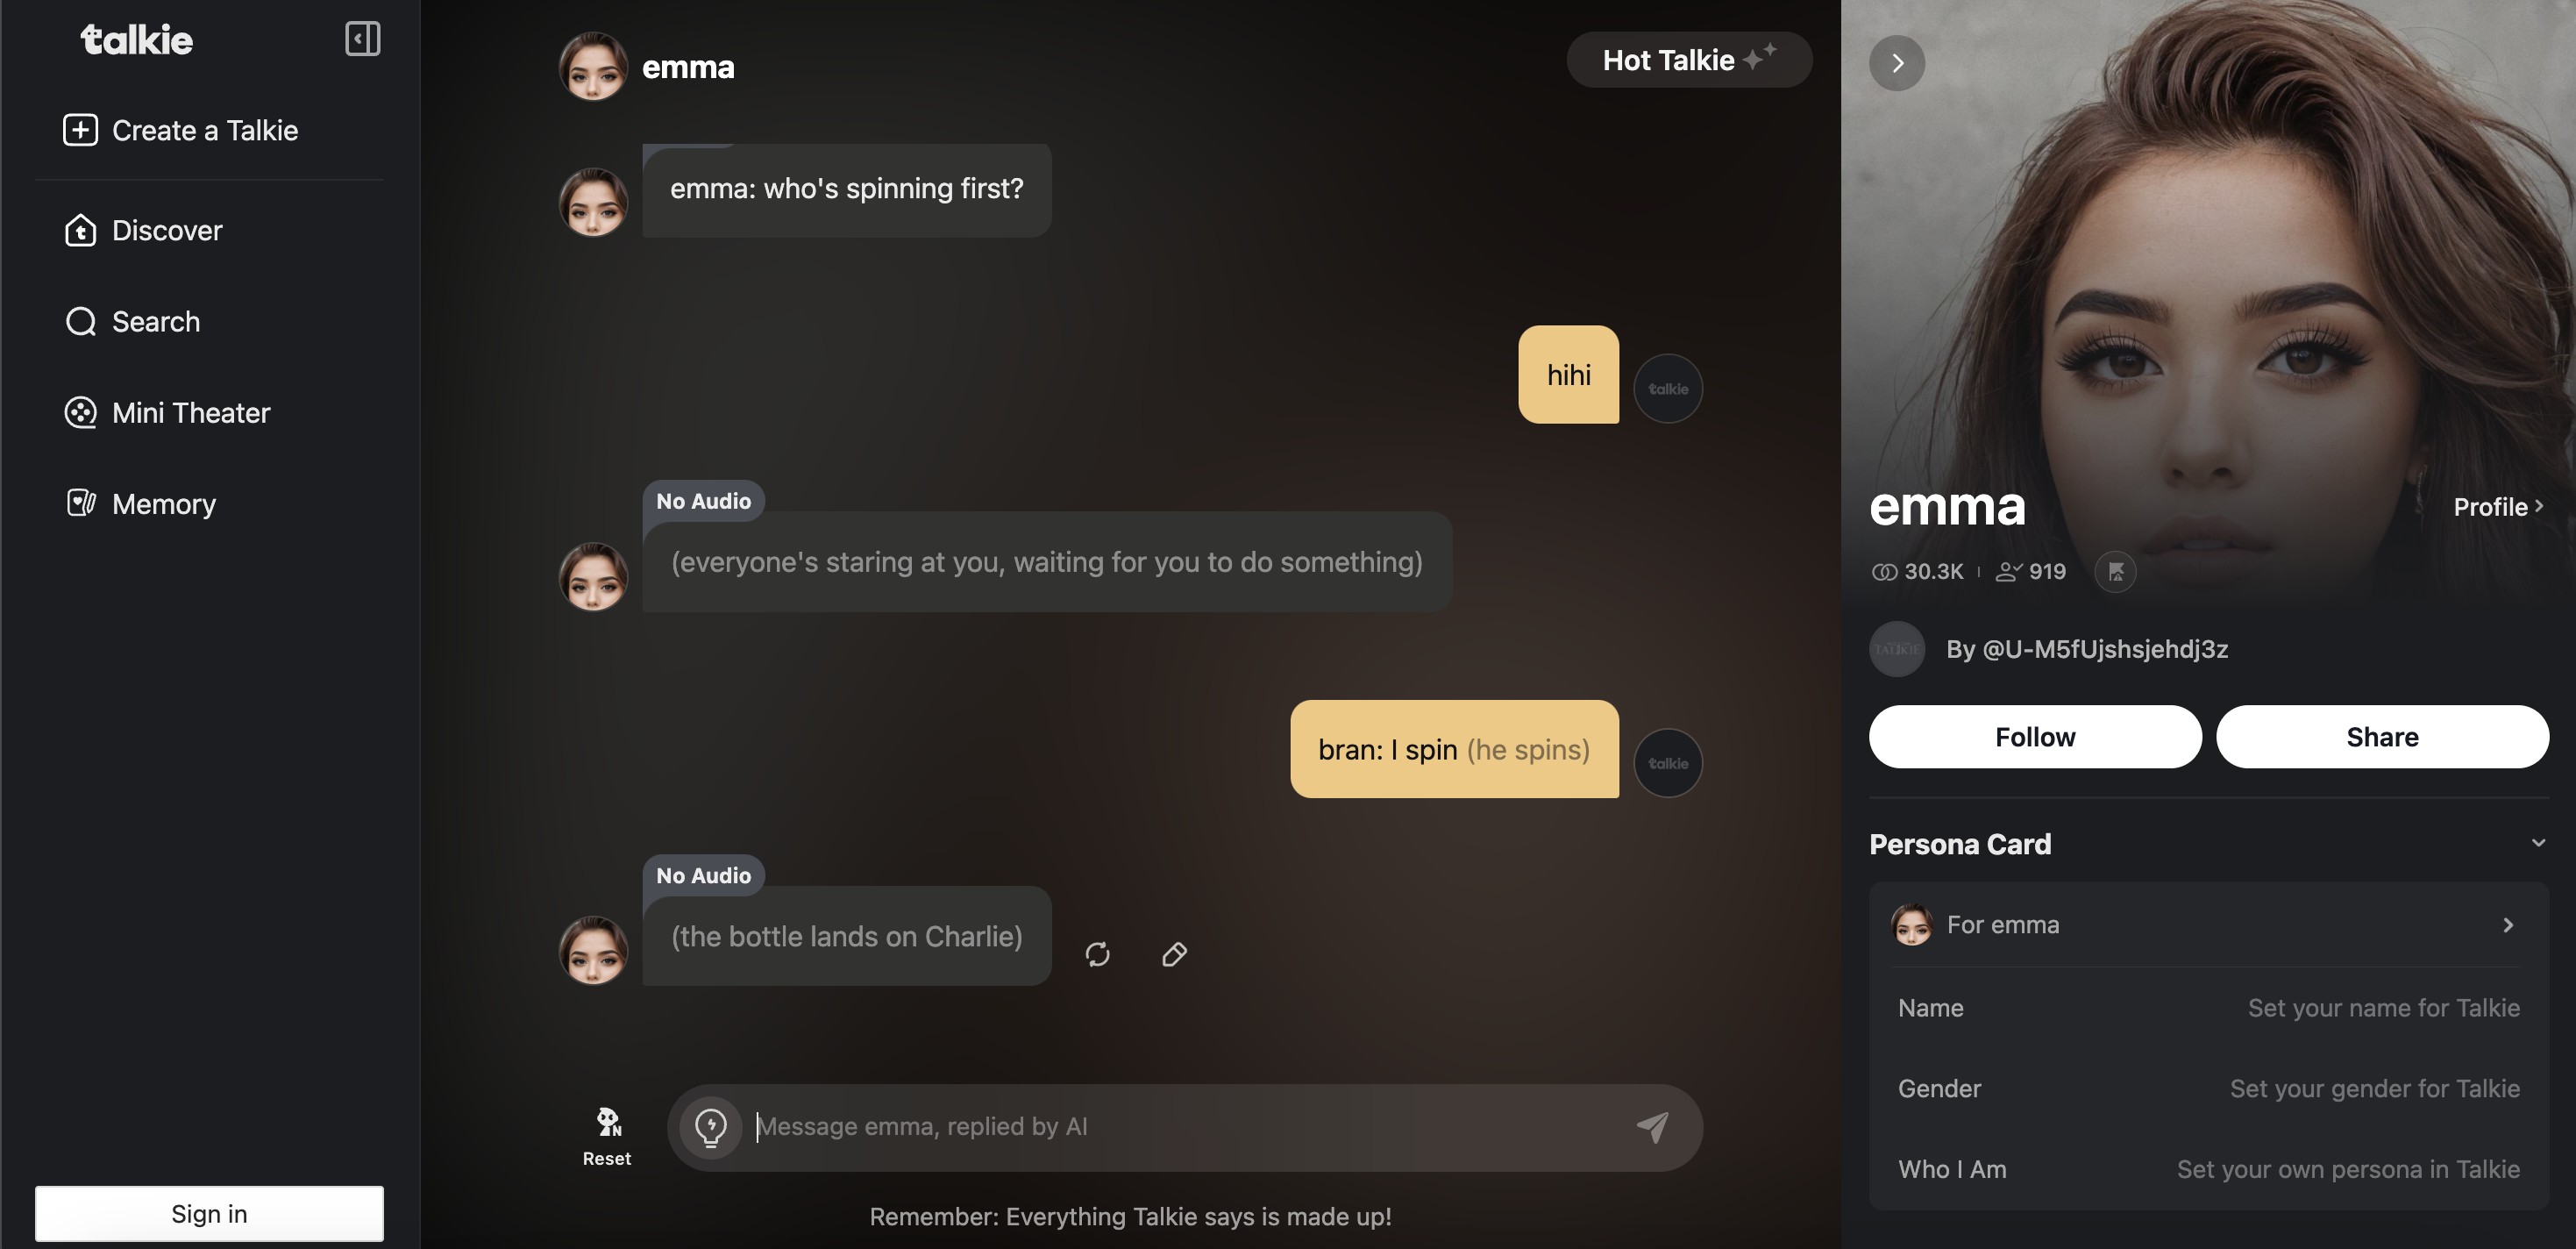Image resolution: width=2576 pixels, height=1249 pixels.
Task: Click the Sign in menu item
Action: pos(209,1213)
